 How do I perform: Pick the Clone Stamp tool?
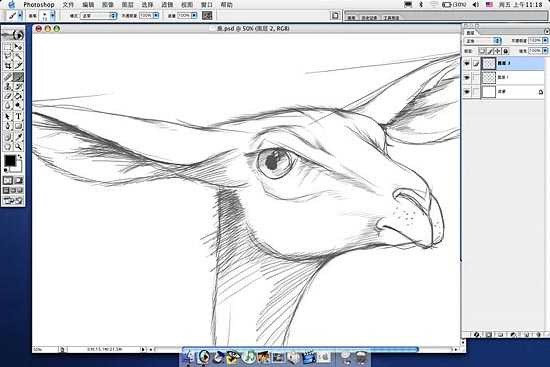[8, 86]
